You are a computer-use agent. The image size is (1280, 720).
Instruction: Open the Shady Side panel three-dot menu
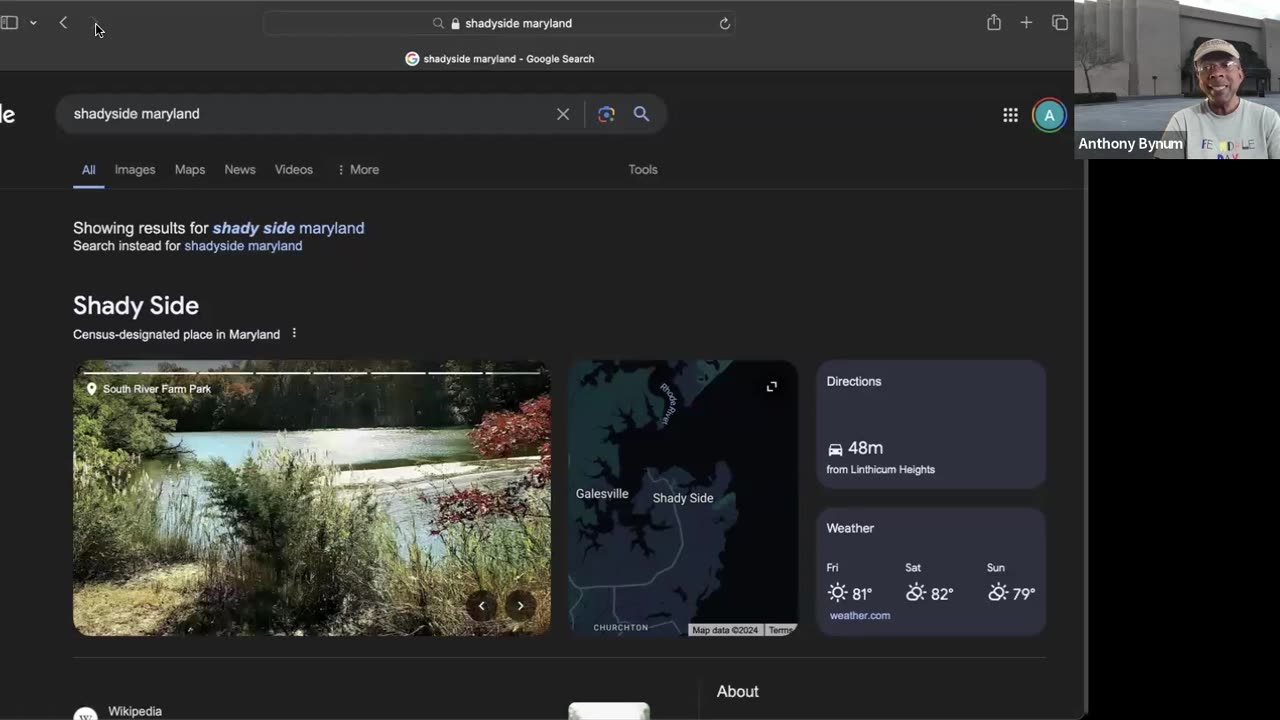coord(294,333)
